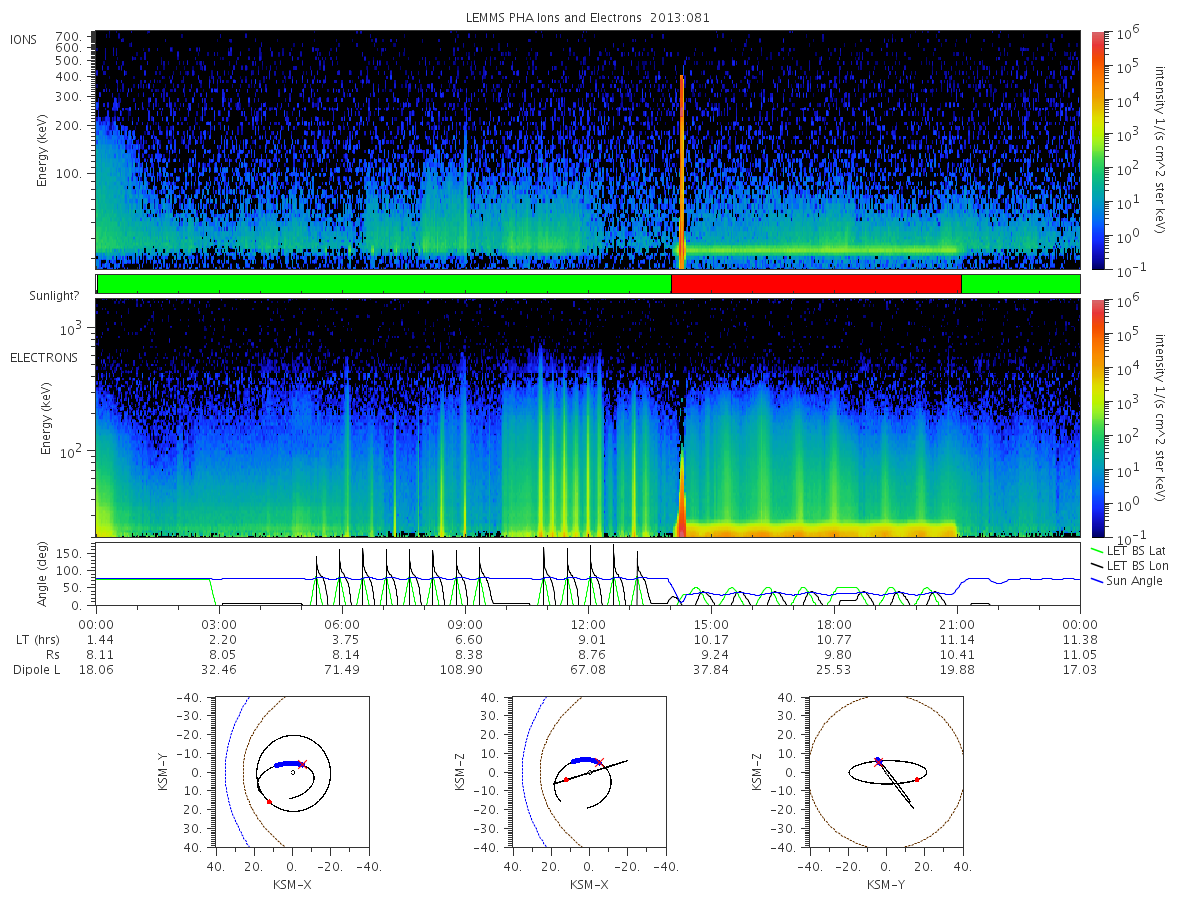Click the LET BS Lat legend entry
This screenshot has width=1200, height=900.
(1128, 551)
